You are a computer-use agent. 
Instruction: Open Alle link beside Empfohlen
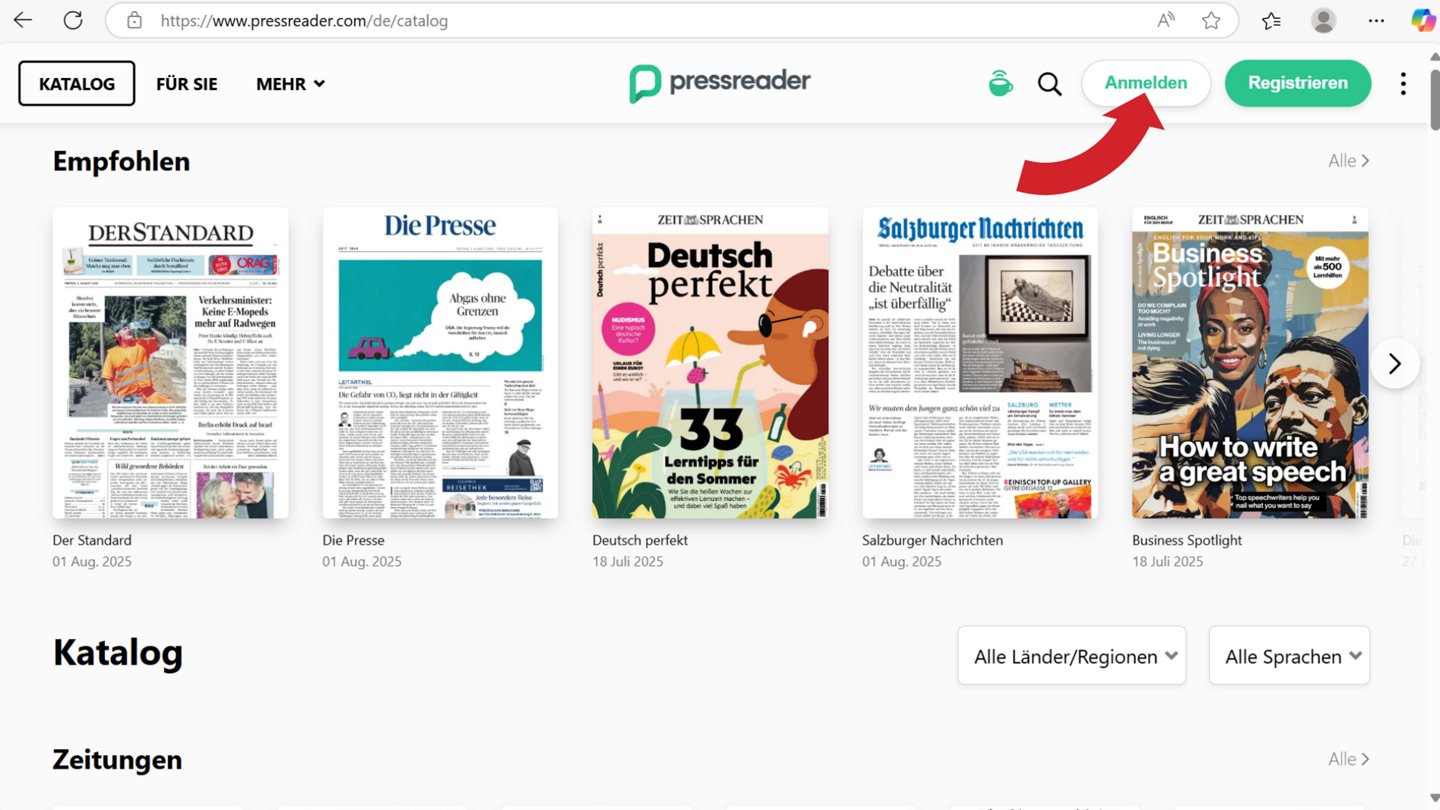click(1349, 161)
